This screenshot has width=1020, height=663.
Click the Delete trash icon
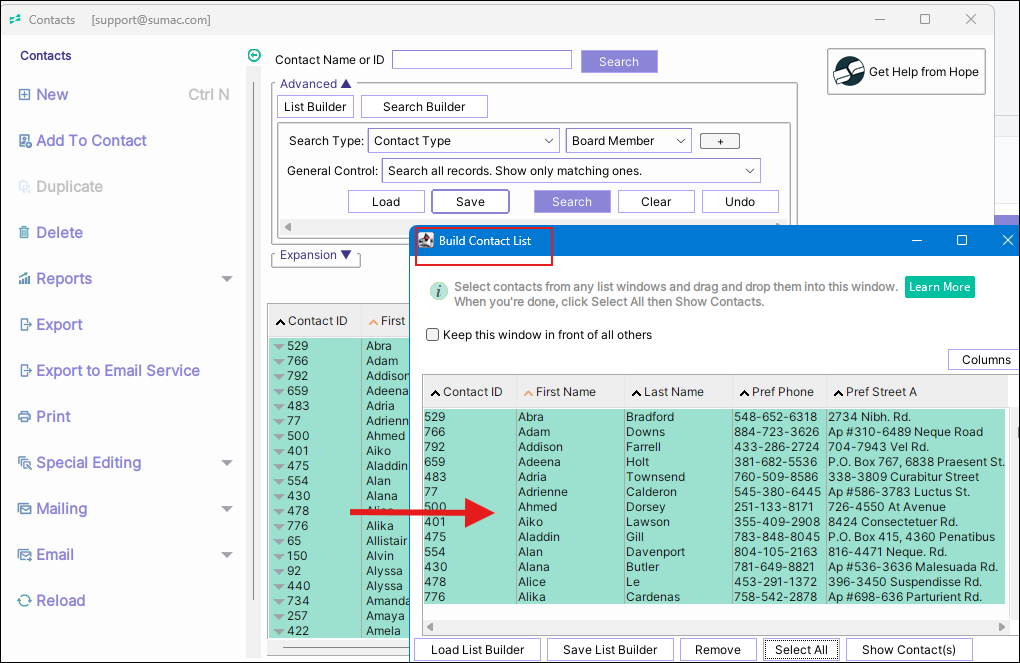coord(24,233)
